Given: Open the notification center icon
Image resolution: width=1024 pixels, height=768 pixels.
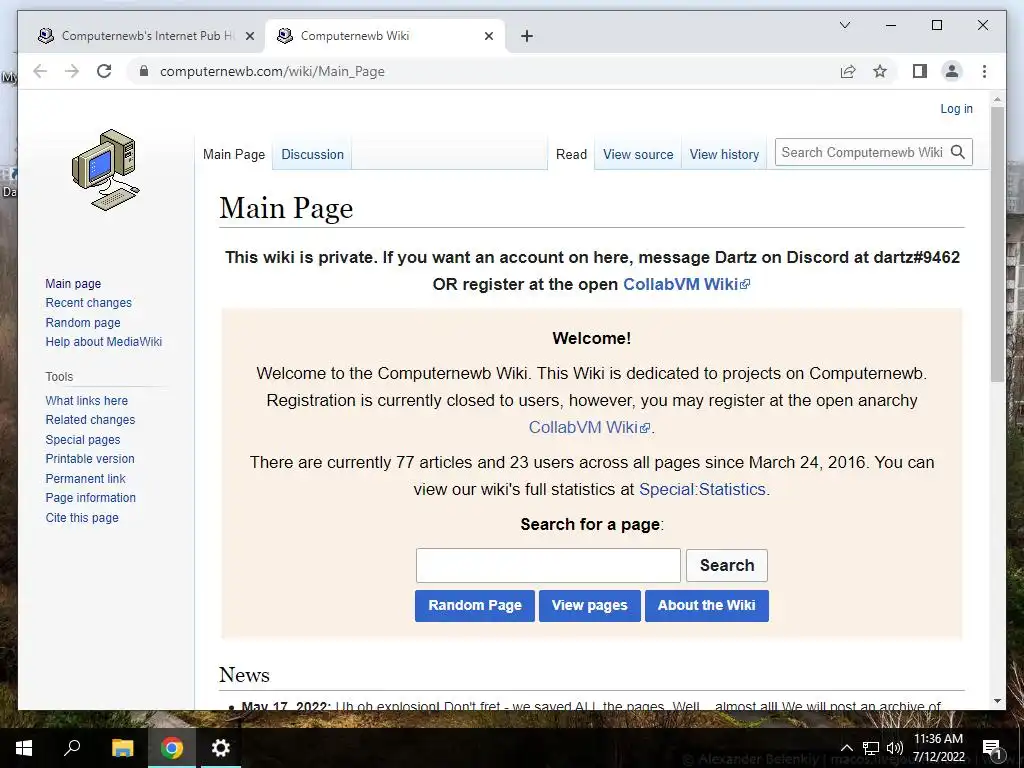Looking at the screenshot, I should pyautogui.click(x=992, y=748).
